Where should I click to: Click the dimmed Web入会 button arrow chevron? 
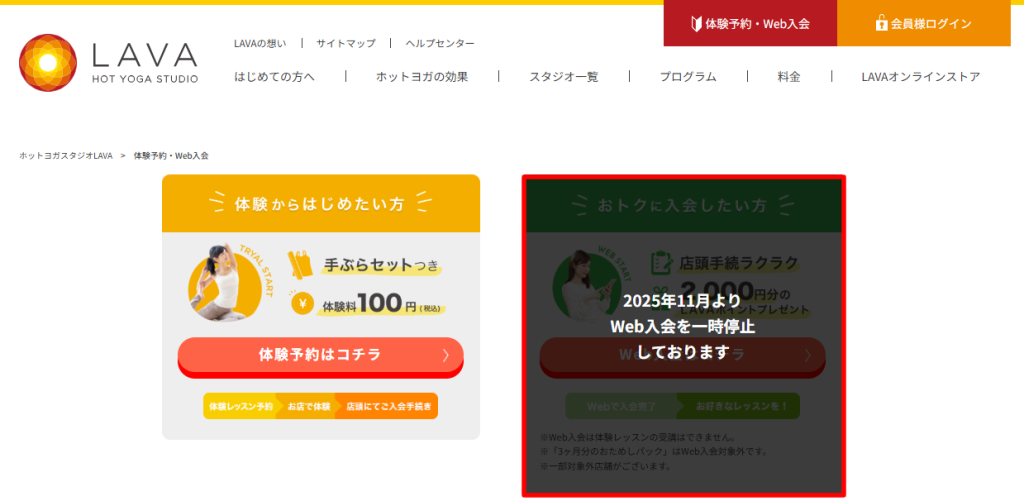(x=808, y=355)
